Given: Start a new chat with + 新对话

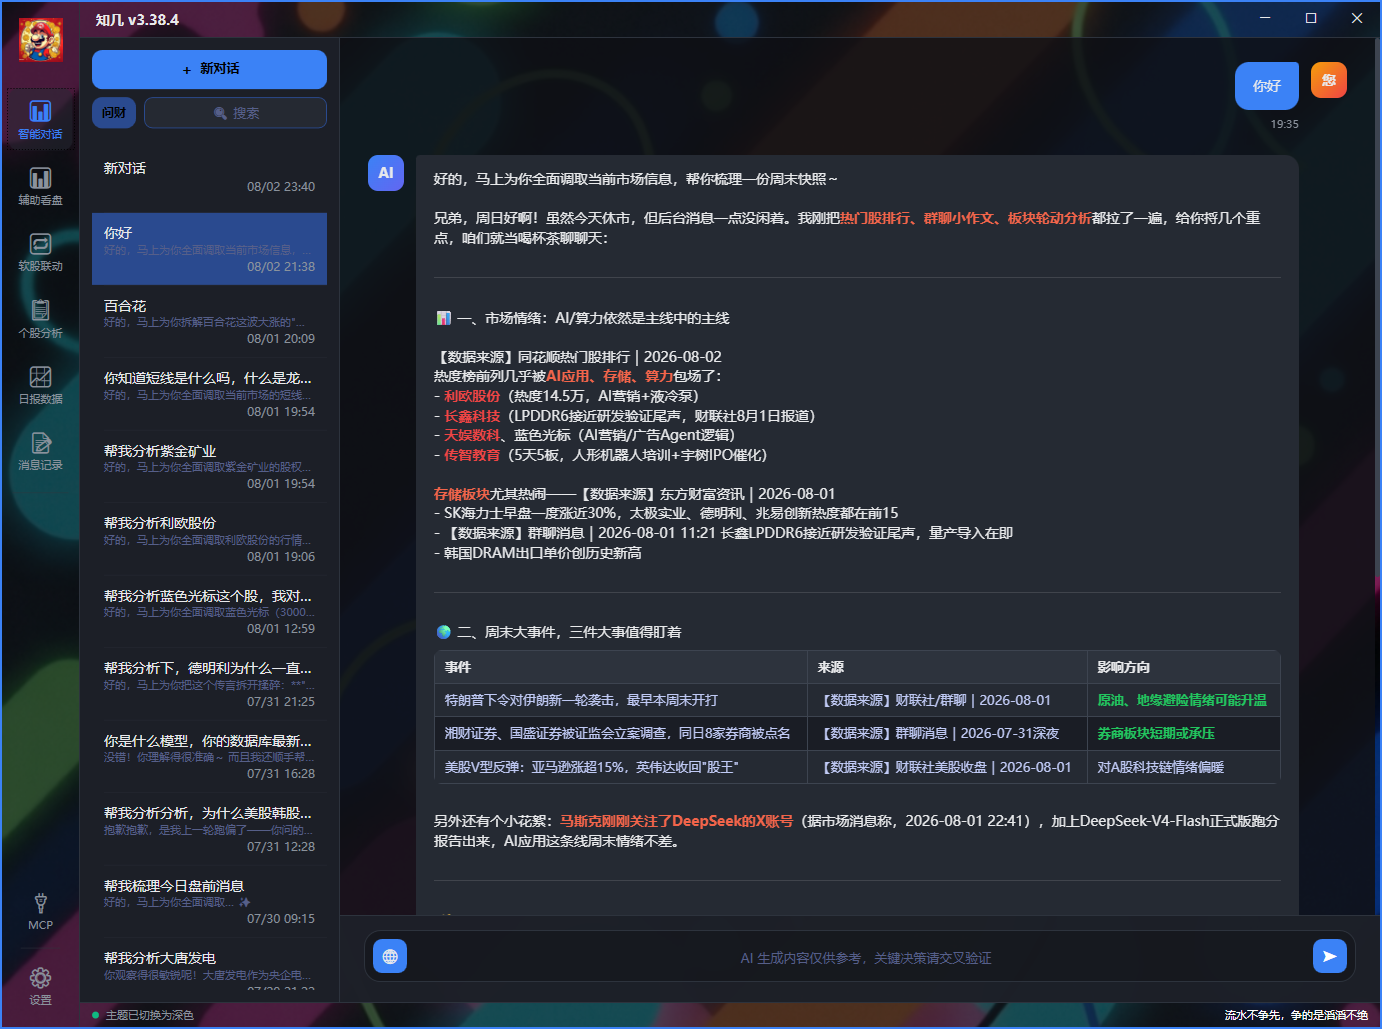Looking at the screenshot, I should [209, 69].
